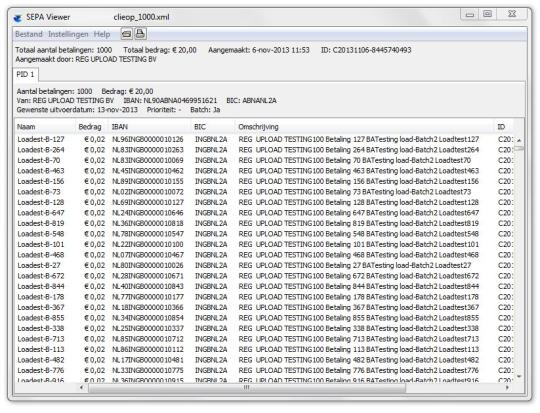Open the Instellingen menu

pyautogui.click(x=68, y=34)
